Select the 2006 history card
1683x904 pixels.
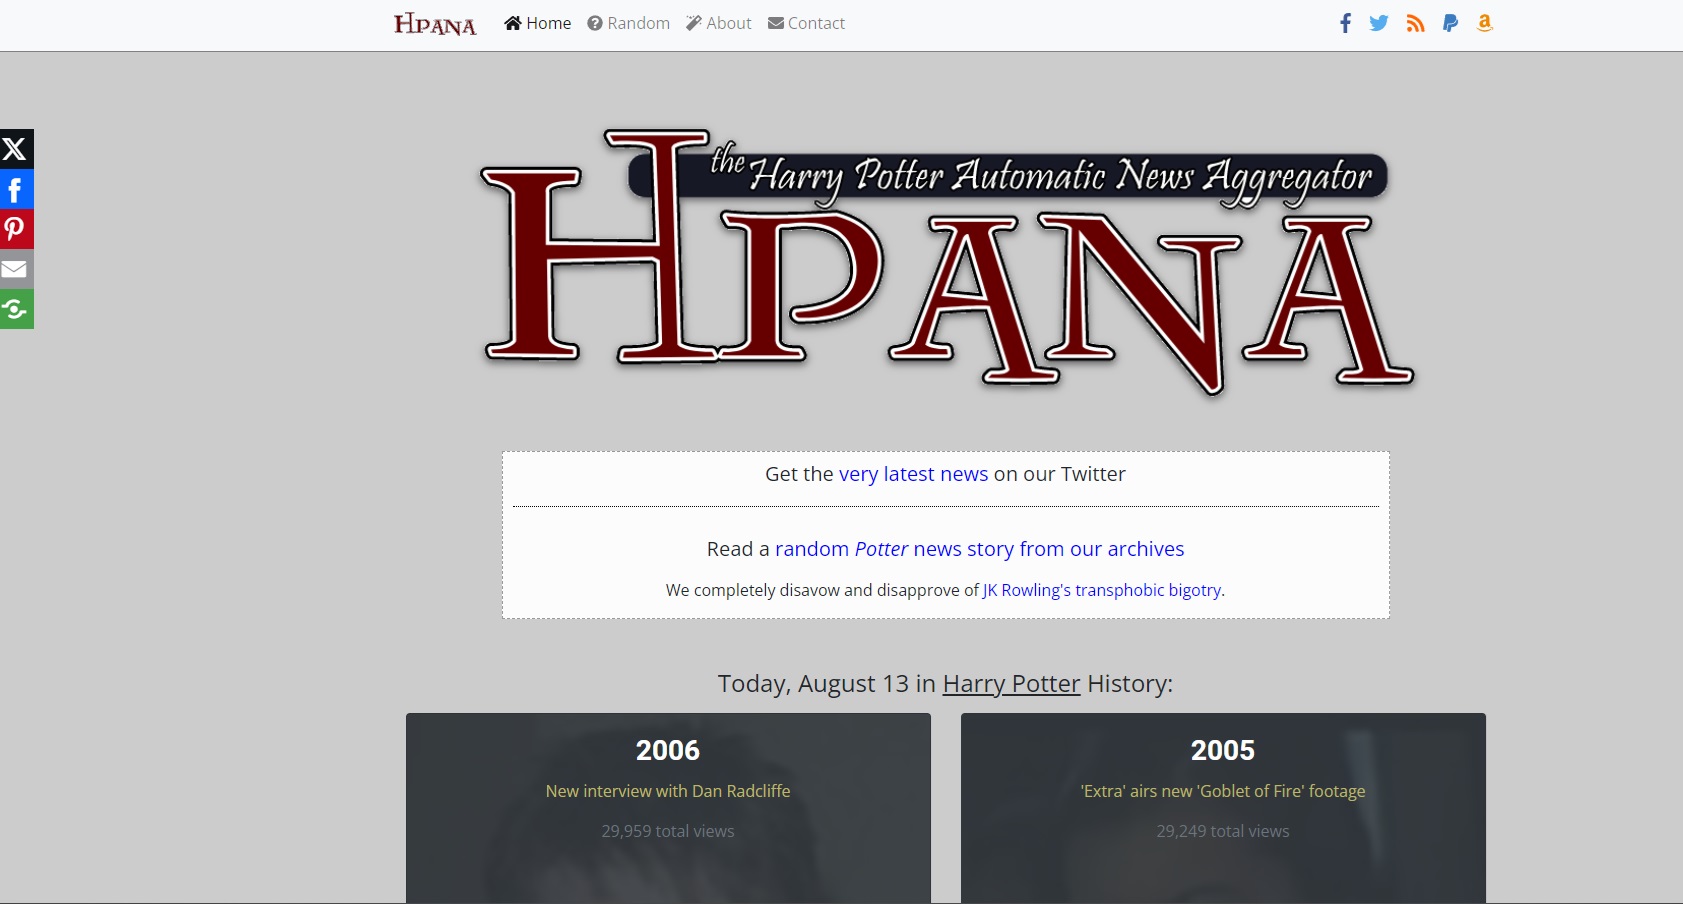point(668,808)
